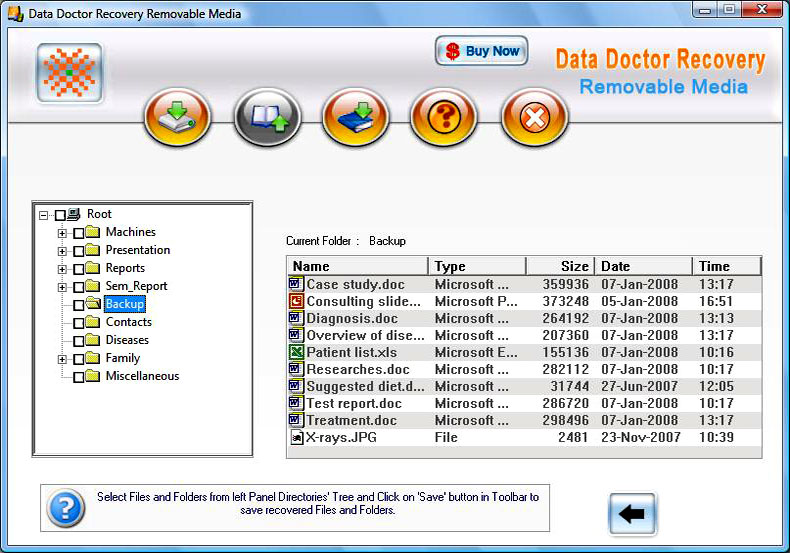Click the Buy Now button
This screenshot has height=553, width=790.
point(482,51)
